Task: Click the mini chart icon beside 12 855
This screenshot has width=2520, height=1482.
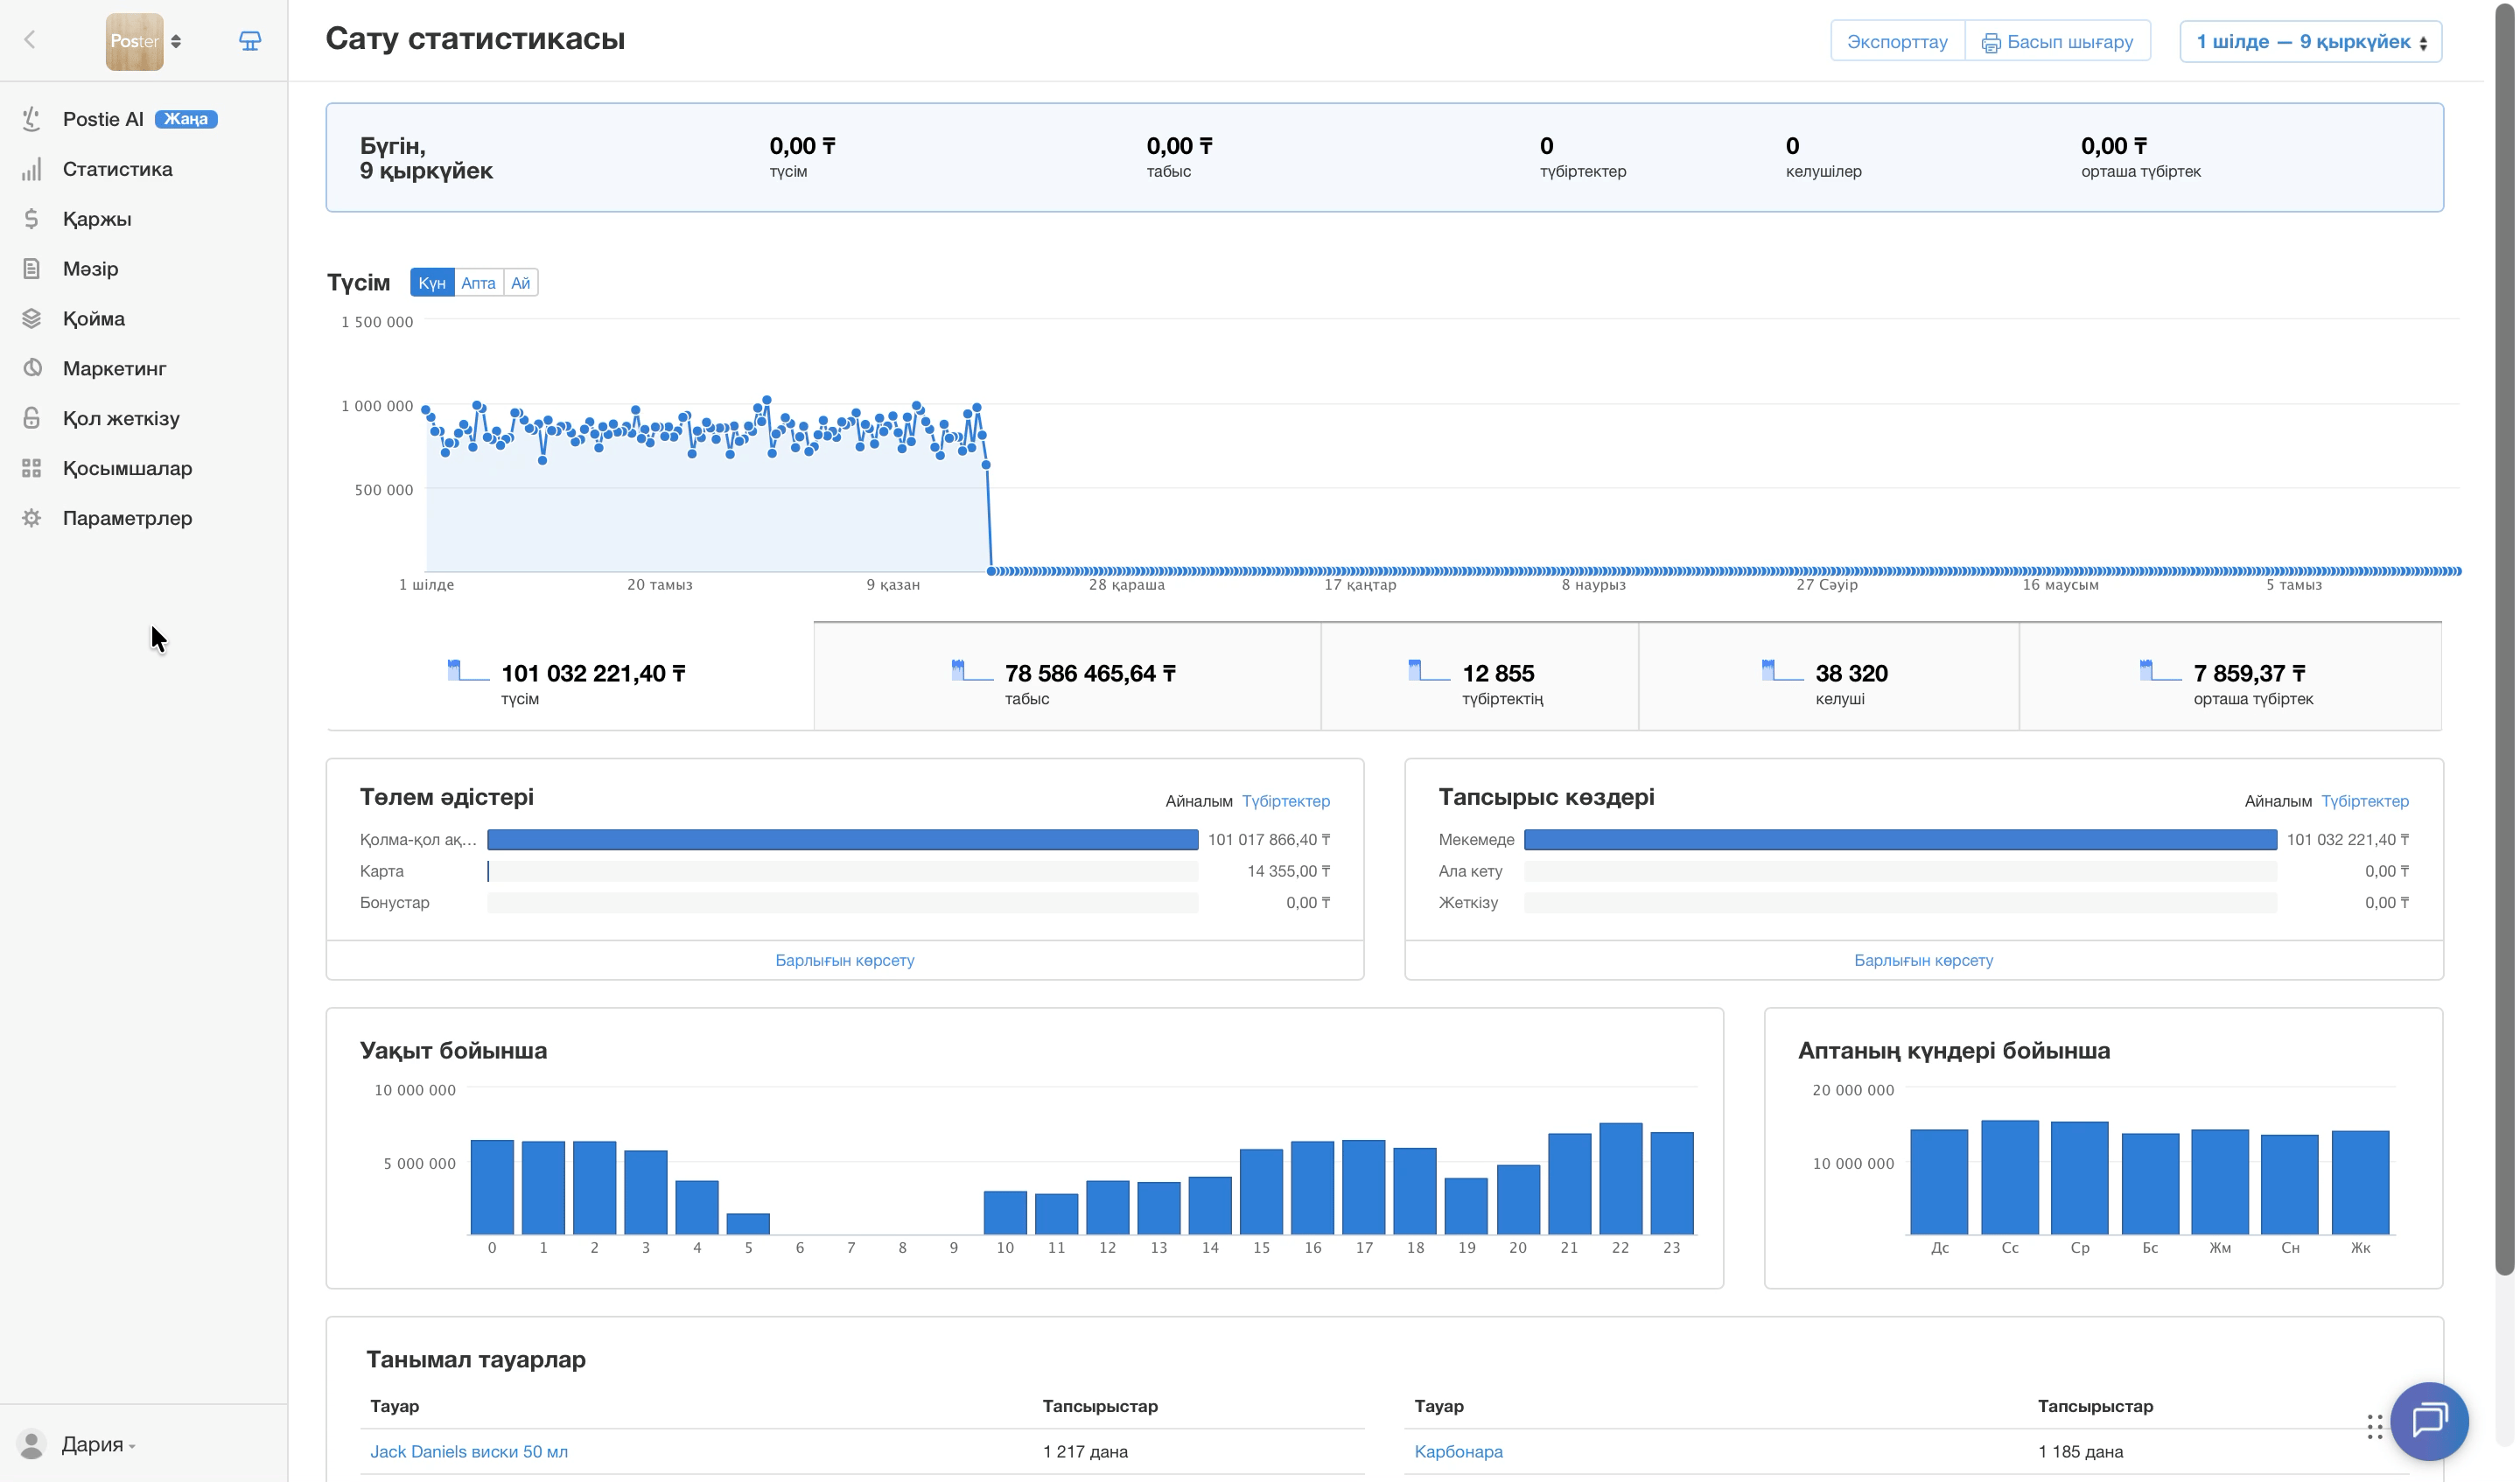Action: (x=1429, y=670)
